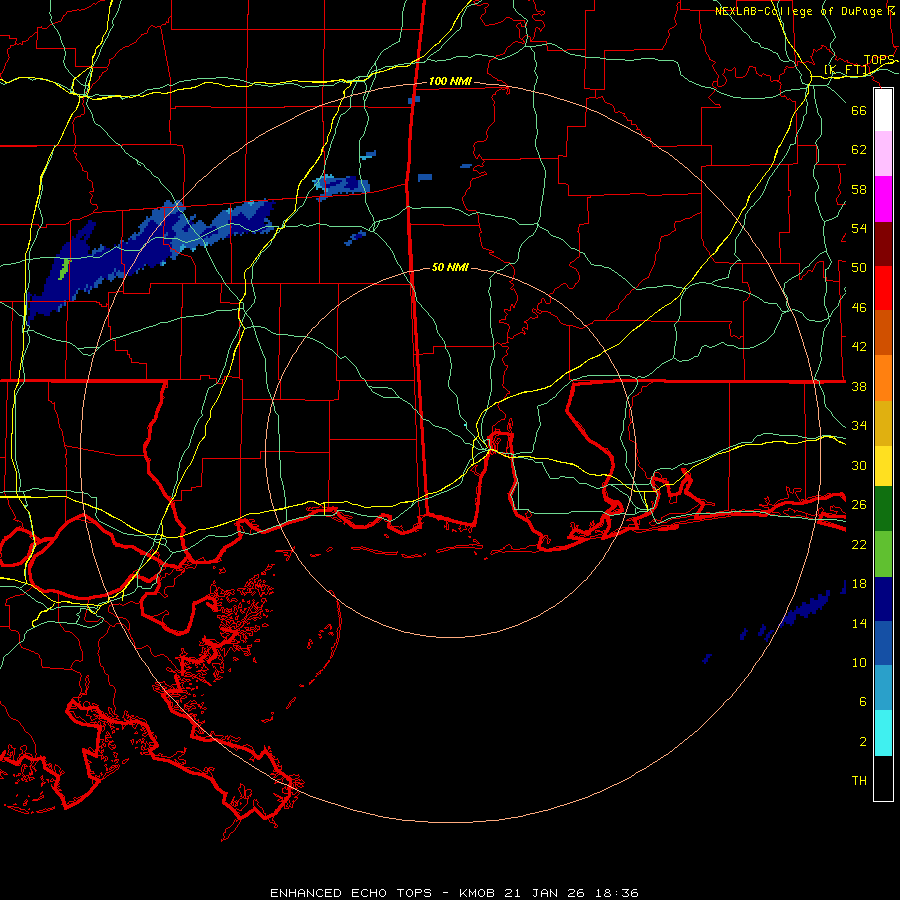The width and height of the screenshot is (900, 900).
Task: Click the legend value '42'
Action: point(859,347)
